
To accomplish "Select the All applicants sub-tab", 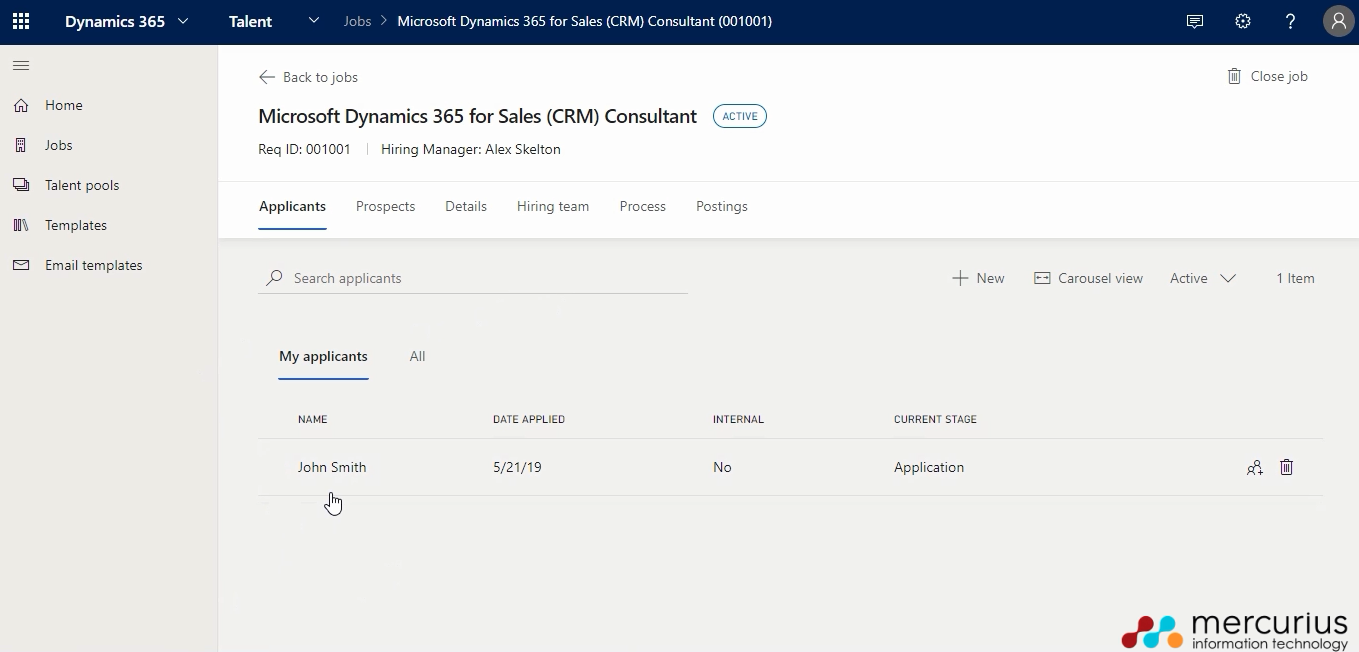I will point(417,356).
